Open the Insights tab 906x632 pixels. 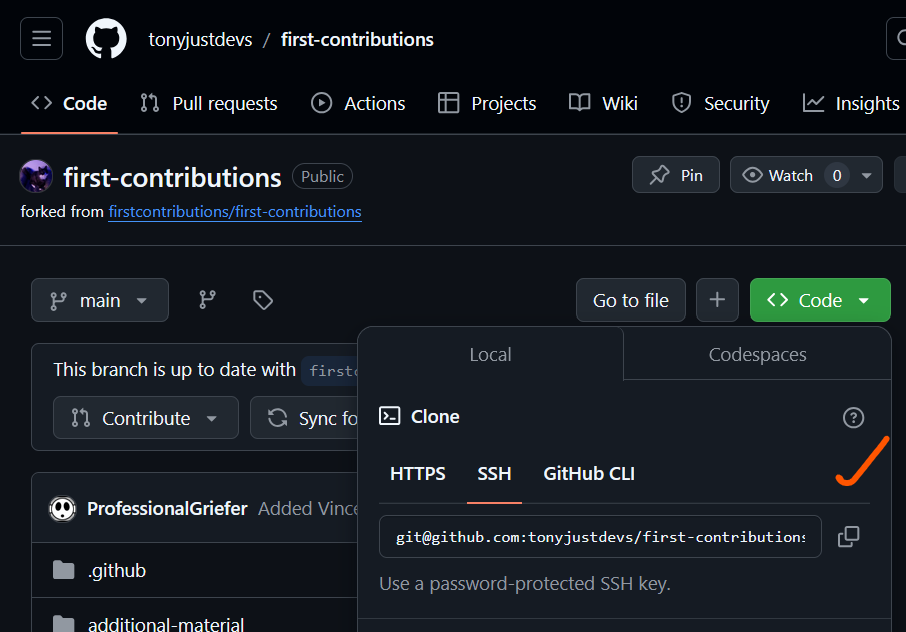coord(851,103)
